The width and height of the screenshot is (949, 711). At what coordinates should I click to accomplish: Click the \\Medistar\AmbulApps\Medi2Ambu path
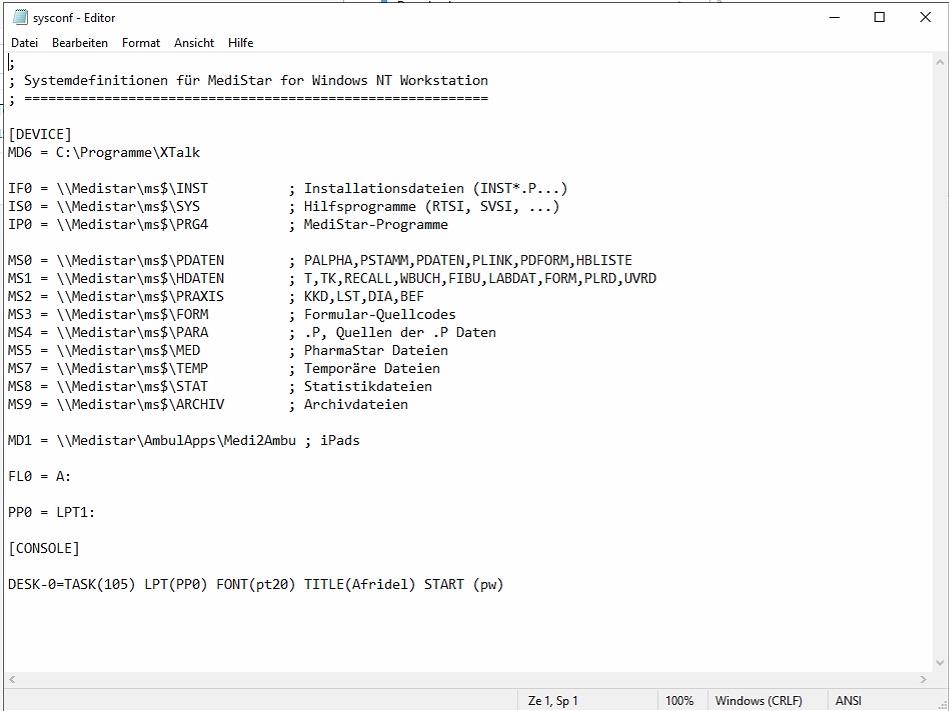tap(176, 441)
